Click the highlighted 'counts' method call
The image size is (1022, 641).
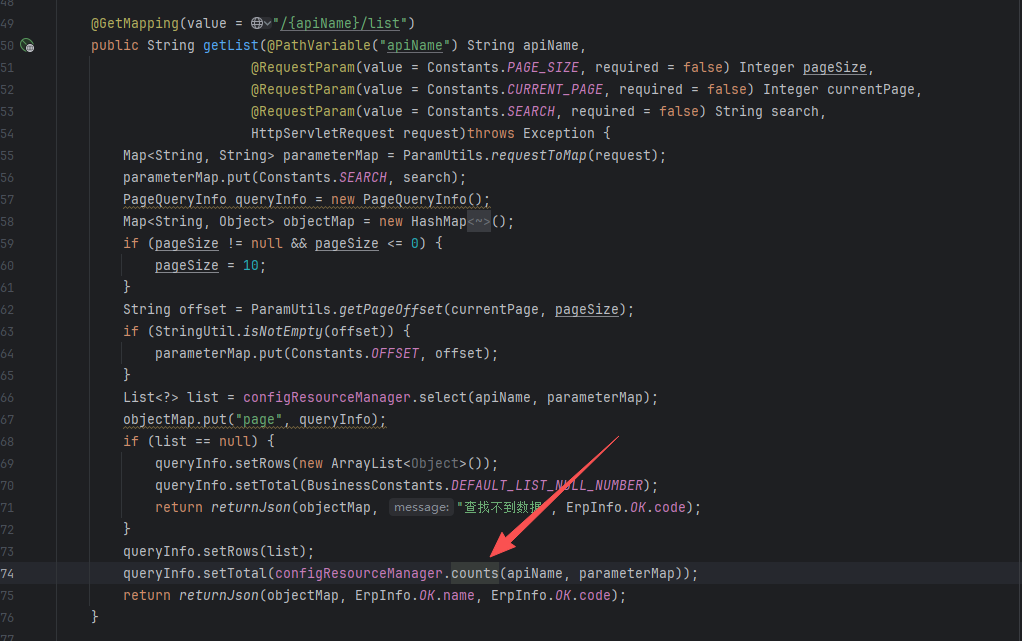pyautogui.click(x=474, y=573)
